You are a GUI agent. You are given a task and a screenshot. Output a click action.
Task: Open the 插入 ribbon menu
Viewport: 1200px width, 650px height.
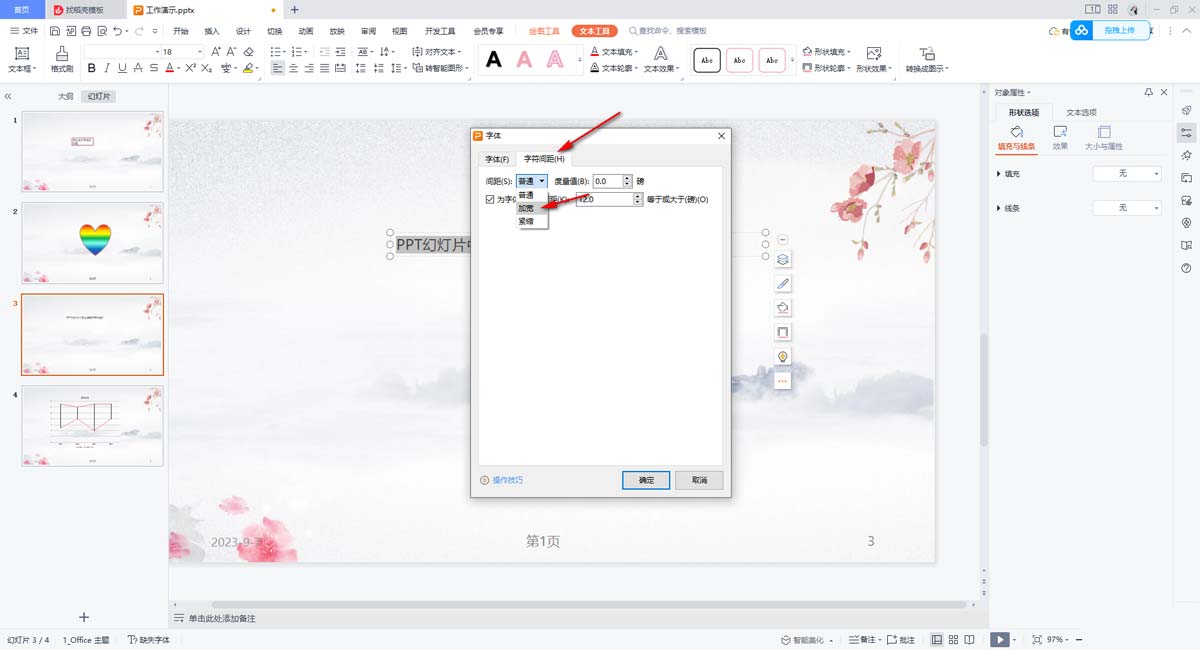[x=212, y=31]
